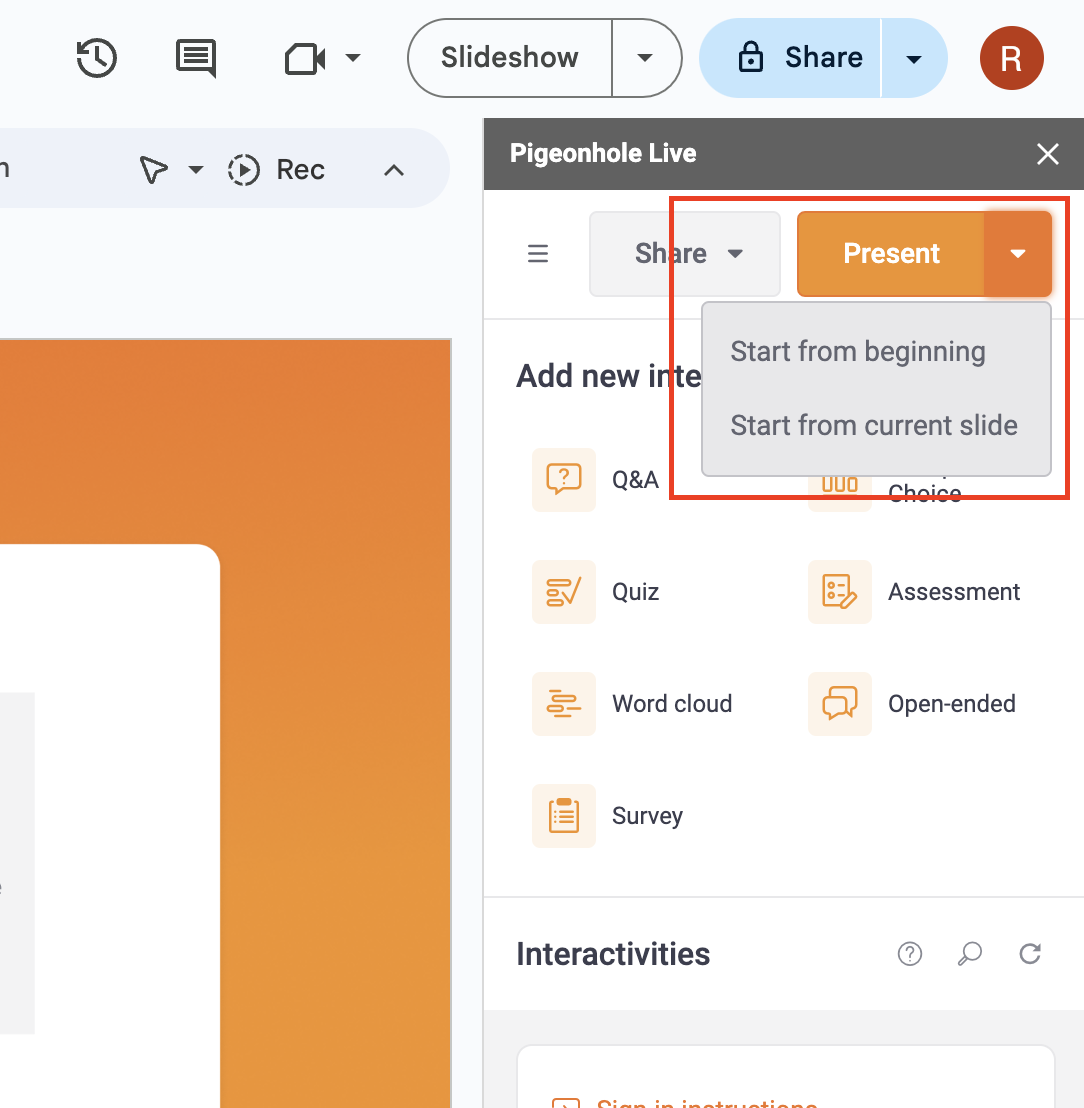Close the Pigeonhole Live panel
This screenshot has width=1084, height=1108.
1047,154
